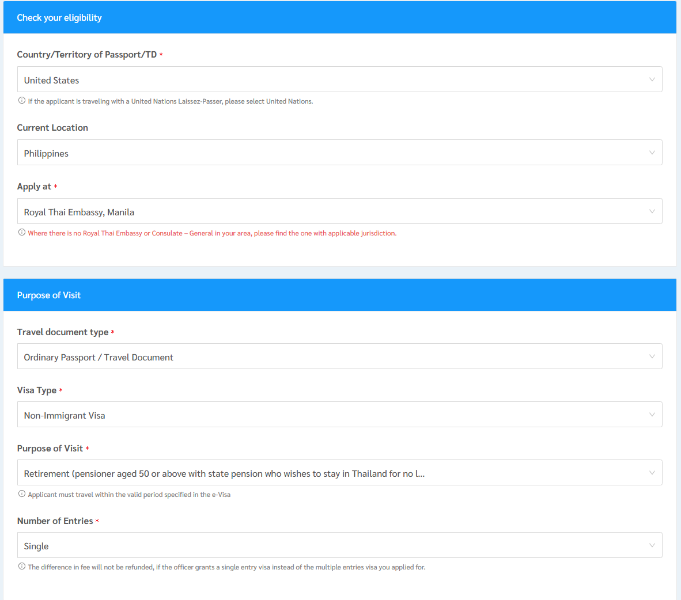Click the 'Check your eligibility' section header
This screenshot has height=600, width=681.
(59, 18)
